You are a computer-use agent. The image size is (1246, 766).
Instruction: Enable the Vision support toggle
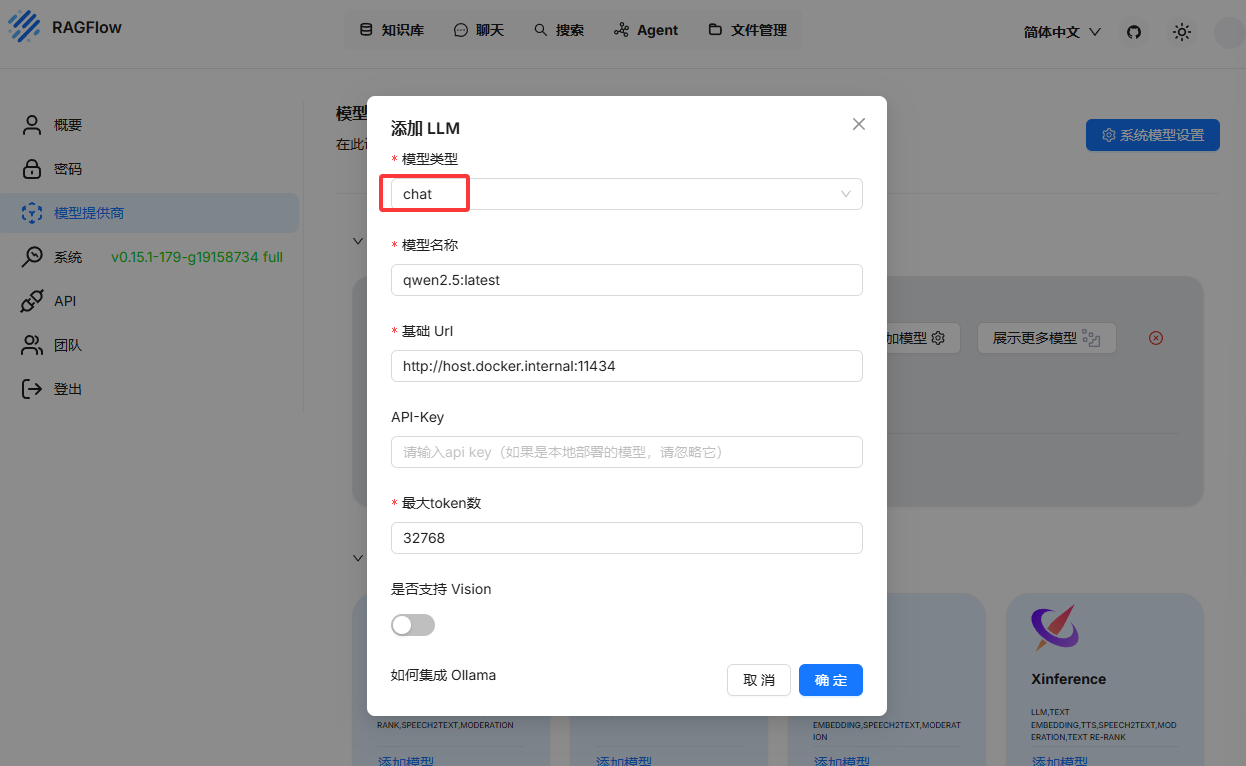coord(413,625)
